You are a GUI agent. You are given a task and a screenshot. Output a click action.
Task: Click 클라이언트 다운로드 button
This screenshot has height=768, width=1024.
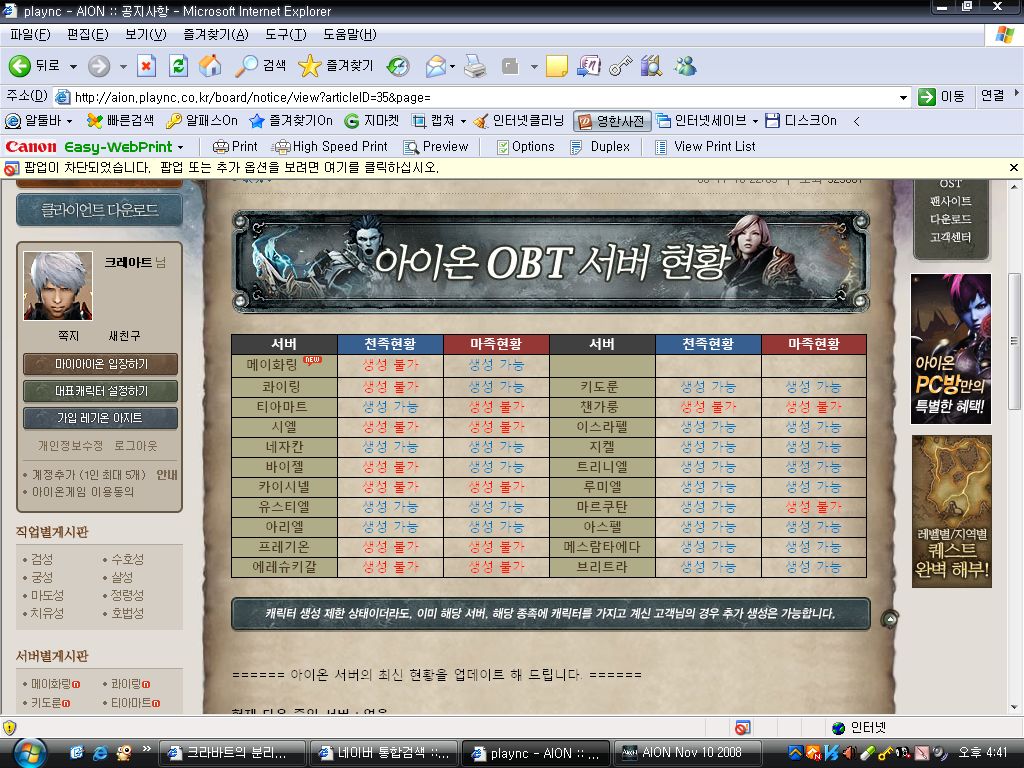99,210
